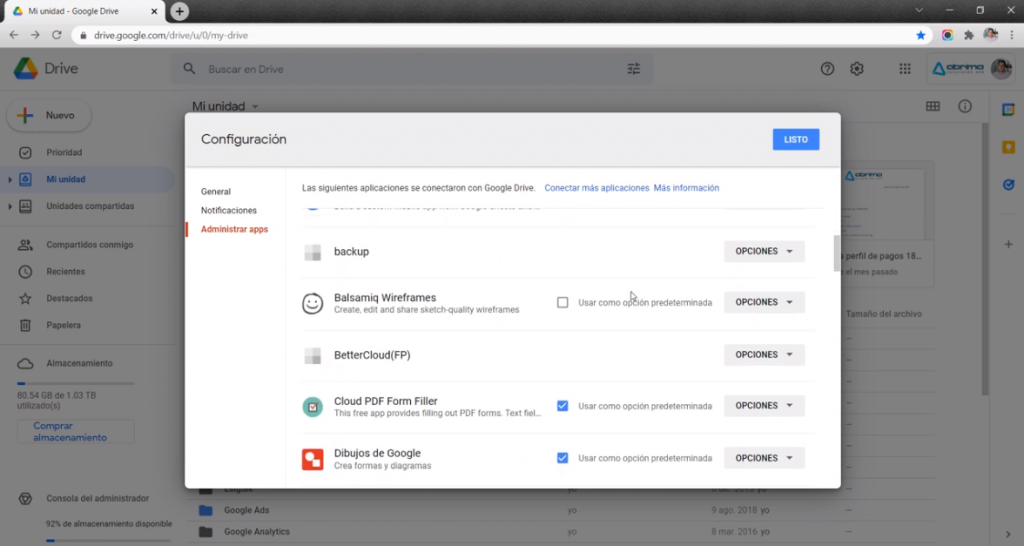Image resolution: width=1024 pixels, height=546 pixels.
Task: Expand Unidades compartidas tree arrow
Action: pyautogui.click(x=9, y=206)
